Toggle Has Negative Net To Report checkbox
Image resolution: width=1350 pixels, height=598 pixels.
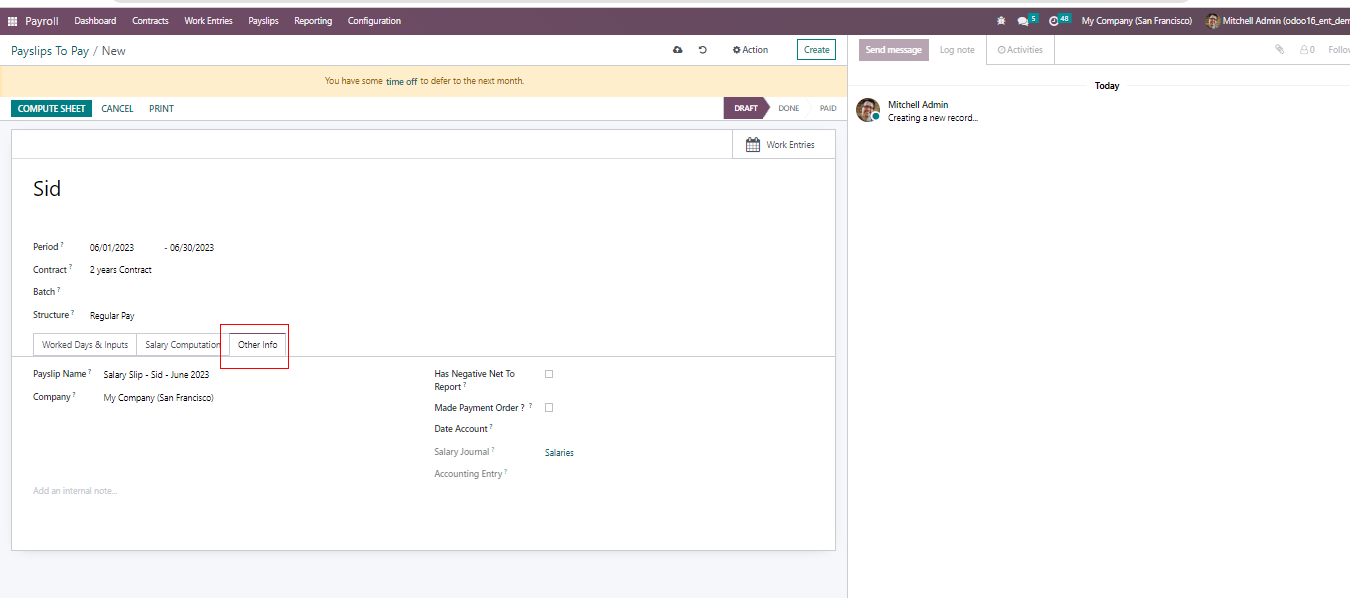549,374
